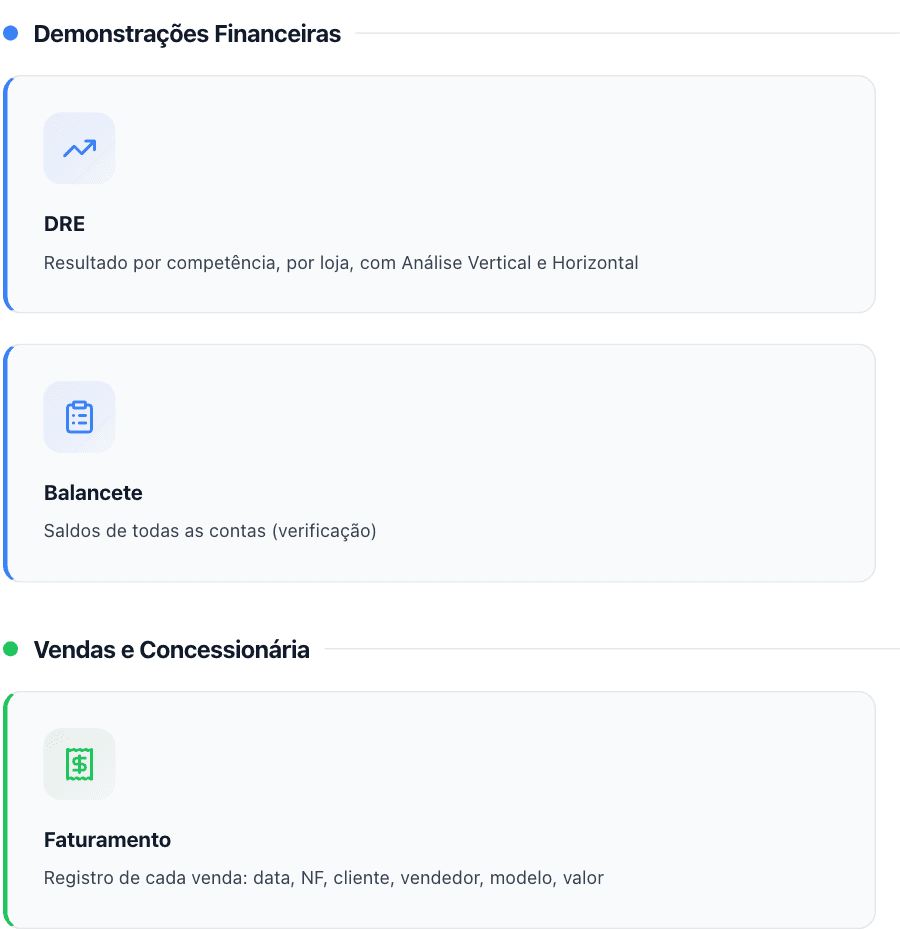900x930 pixels.
Task: Select the 'Saldos de todas as contas' description
Action: tap(210, 531)
